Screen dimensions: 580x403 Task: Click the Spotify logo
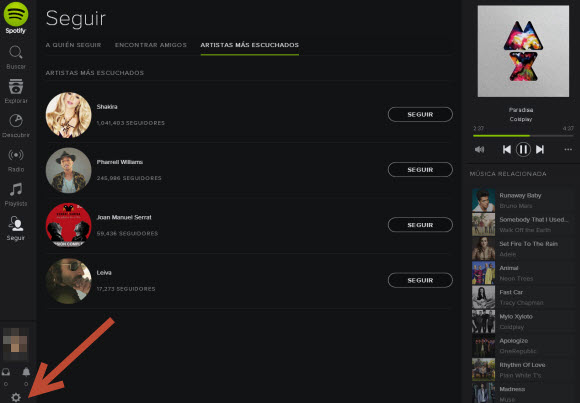(16, 18)
